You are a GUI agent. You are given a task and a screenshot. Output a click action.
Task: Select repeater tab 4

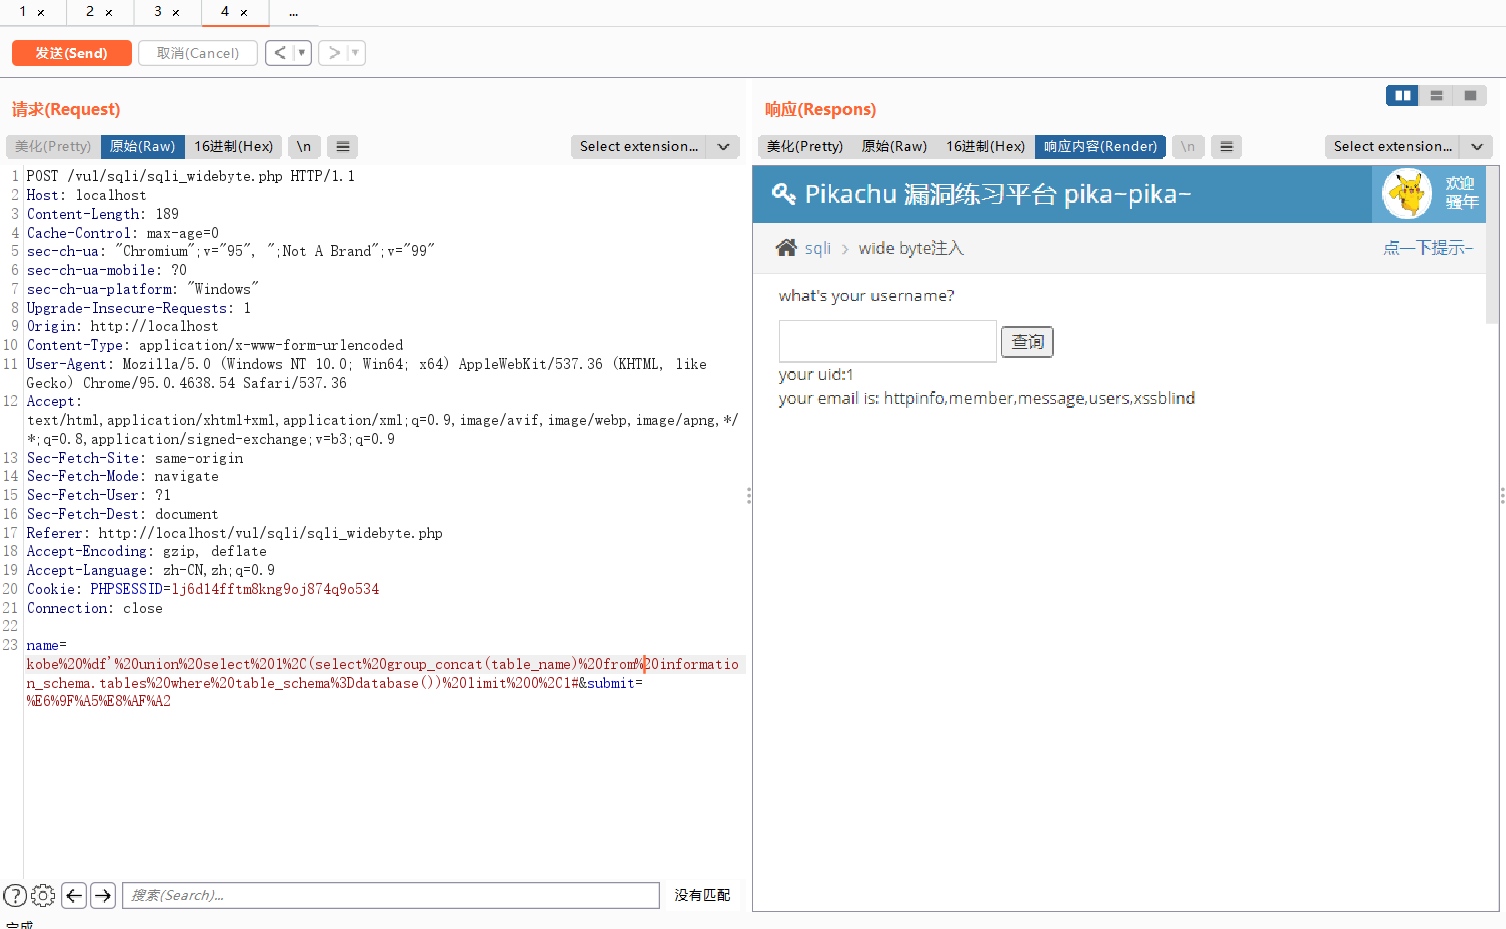tap(225, 12)
